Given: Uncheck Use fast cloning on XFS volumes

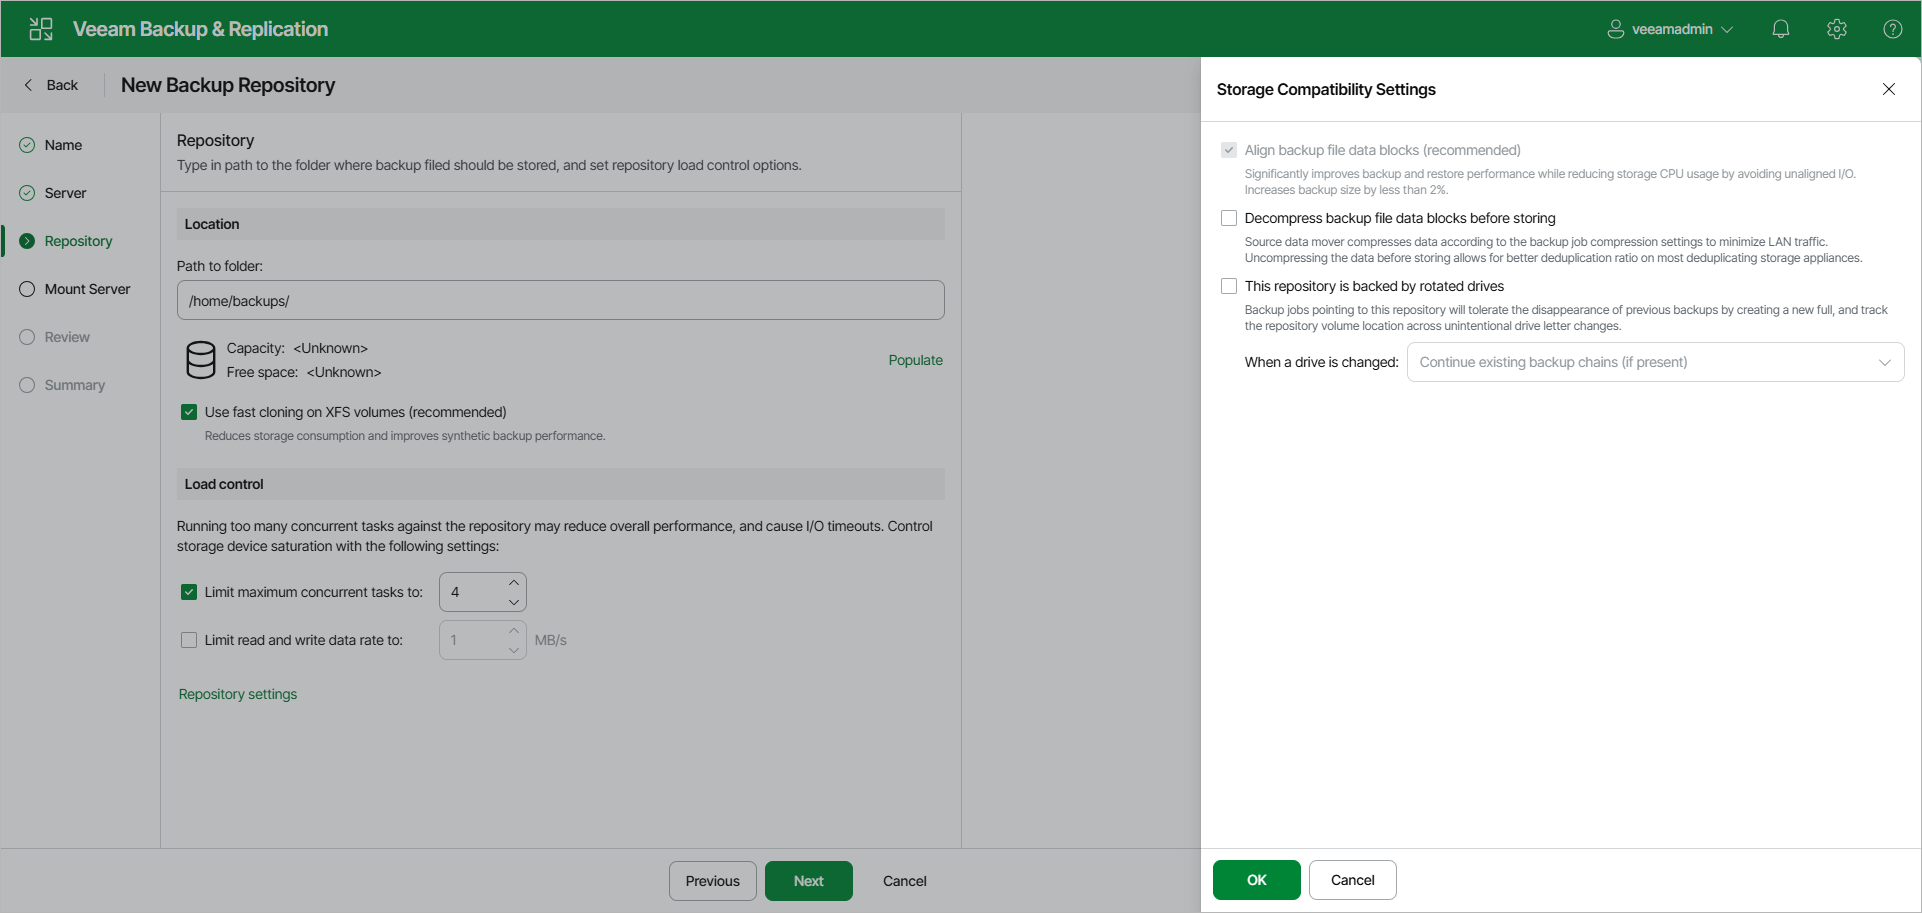Looking at the screenshot, I should pyautogui.click(x=189, y=412).
